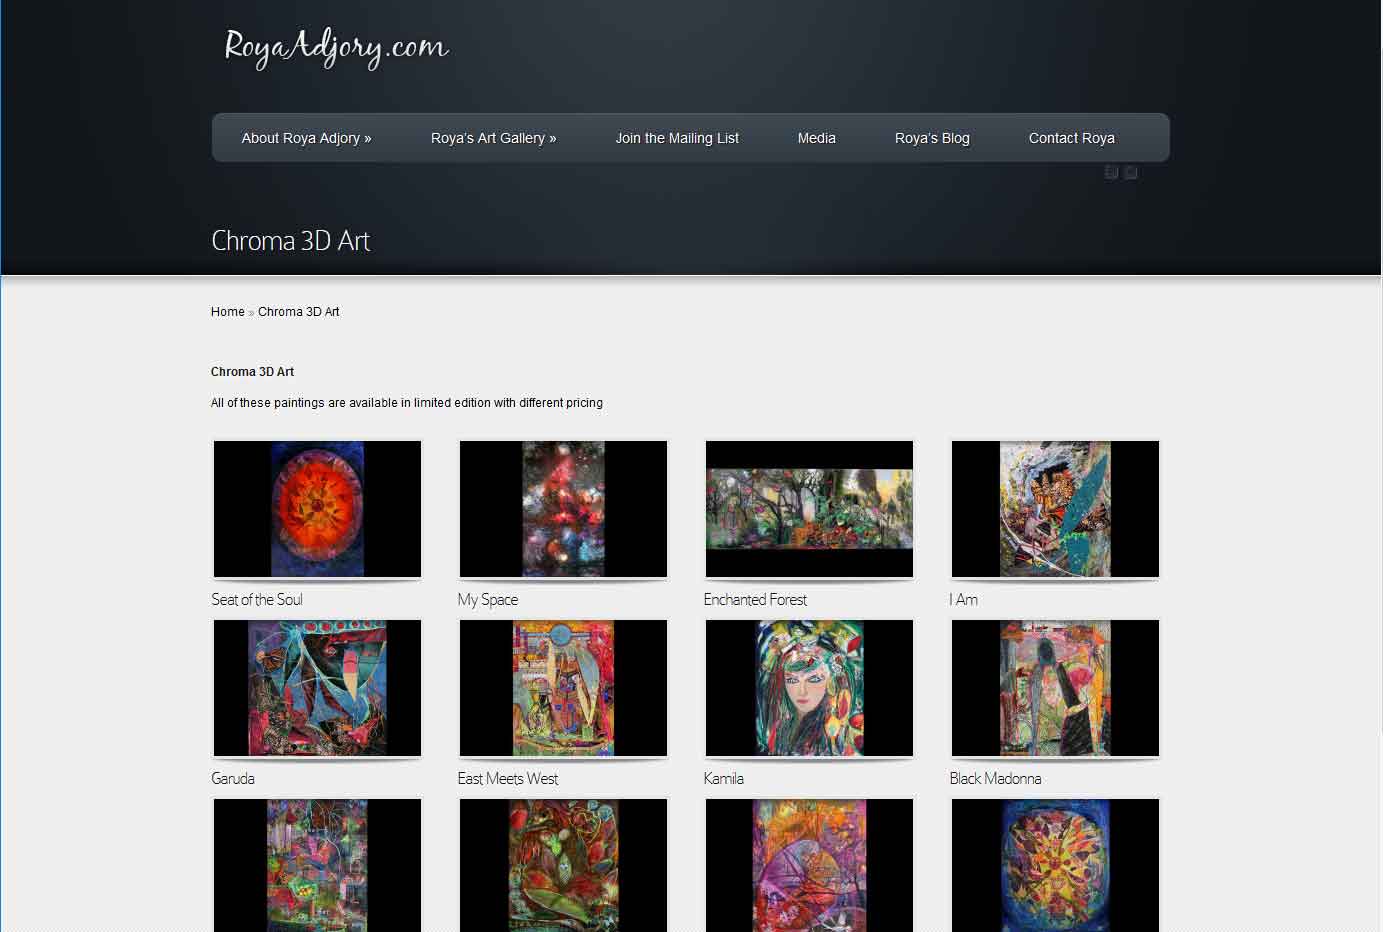The image size is (1383, 932).
Task: View the Kamila portrait thumbnail
Action: (809, 688)
